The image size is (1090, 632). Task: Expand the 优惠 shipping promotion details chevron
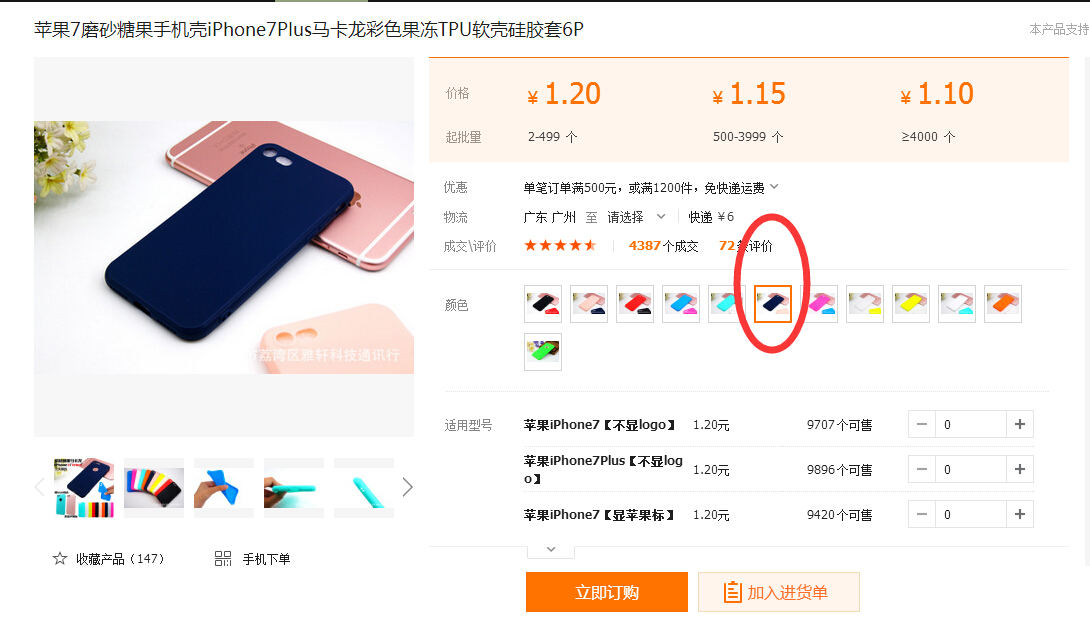(x=774, y=186)
